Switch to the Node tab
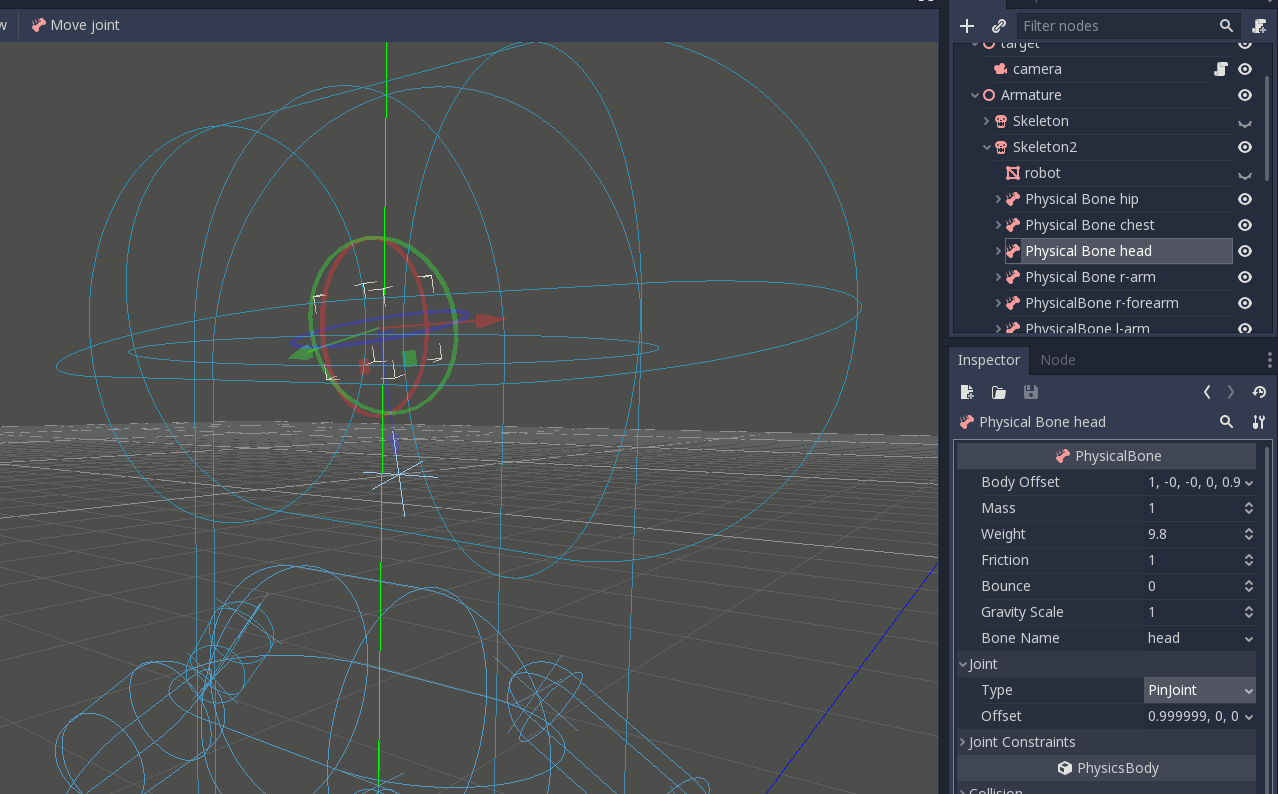 (x=1057, y=360)
